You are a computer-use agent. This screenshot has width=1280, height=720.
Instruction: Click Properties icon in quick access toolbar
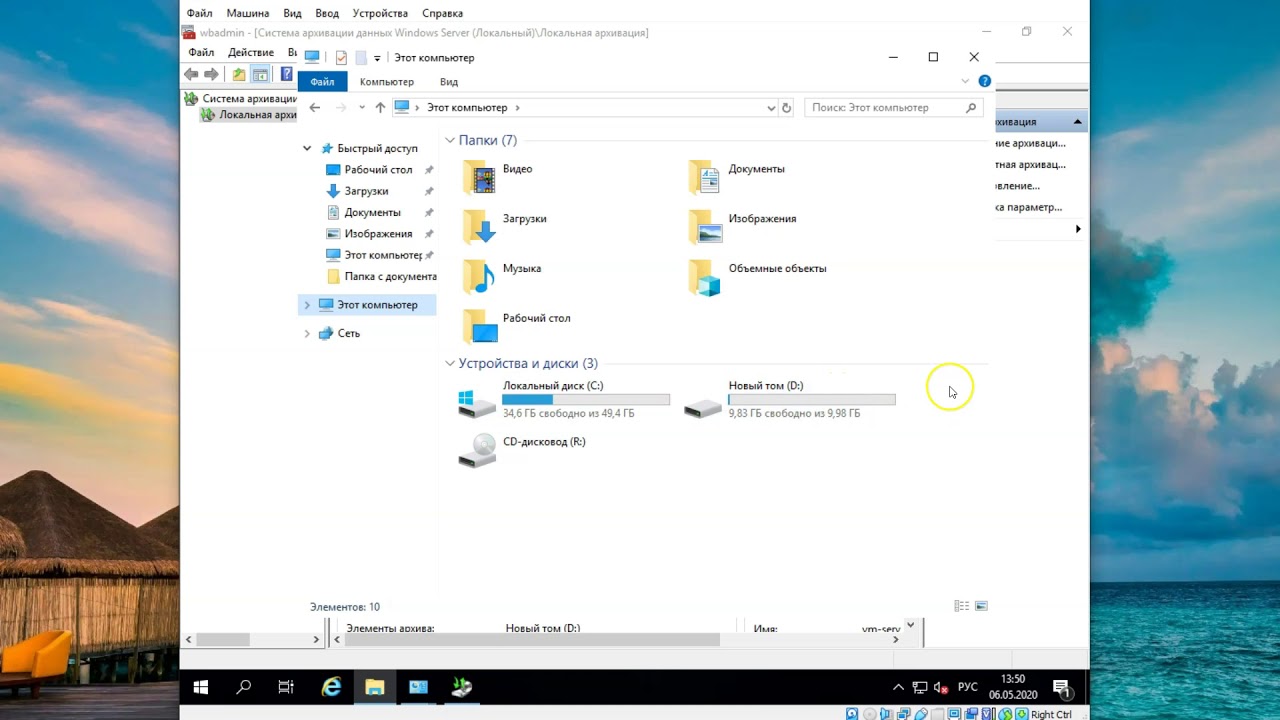[341, 58]
